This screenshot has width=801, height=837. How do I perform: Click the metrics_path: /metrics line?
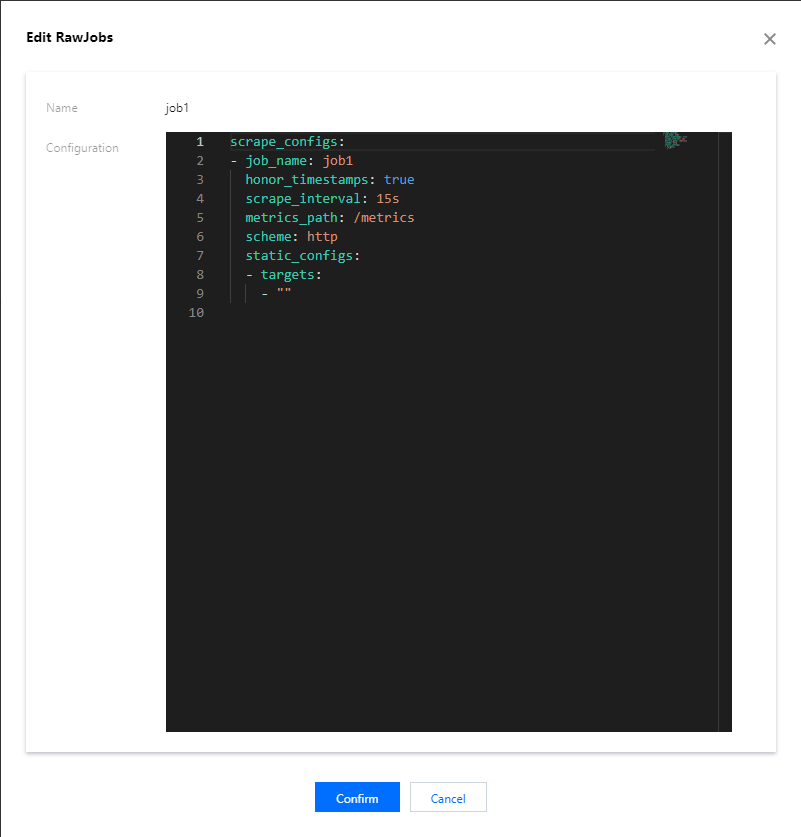tap(329, 218)
